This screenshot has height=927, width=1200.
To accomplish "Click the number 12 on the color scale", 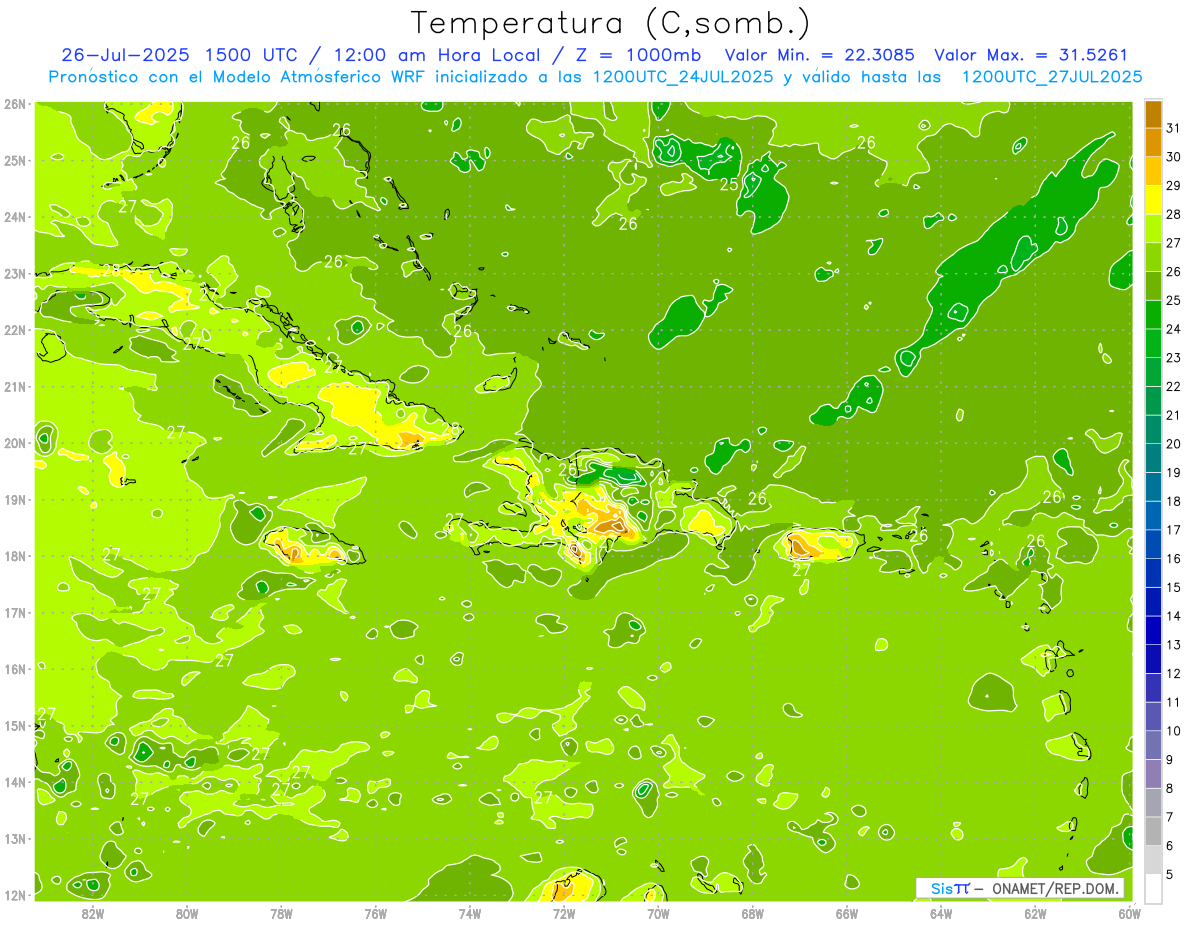I will [1174, 674].
